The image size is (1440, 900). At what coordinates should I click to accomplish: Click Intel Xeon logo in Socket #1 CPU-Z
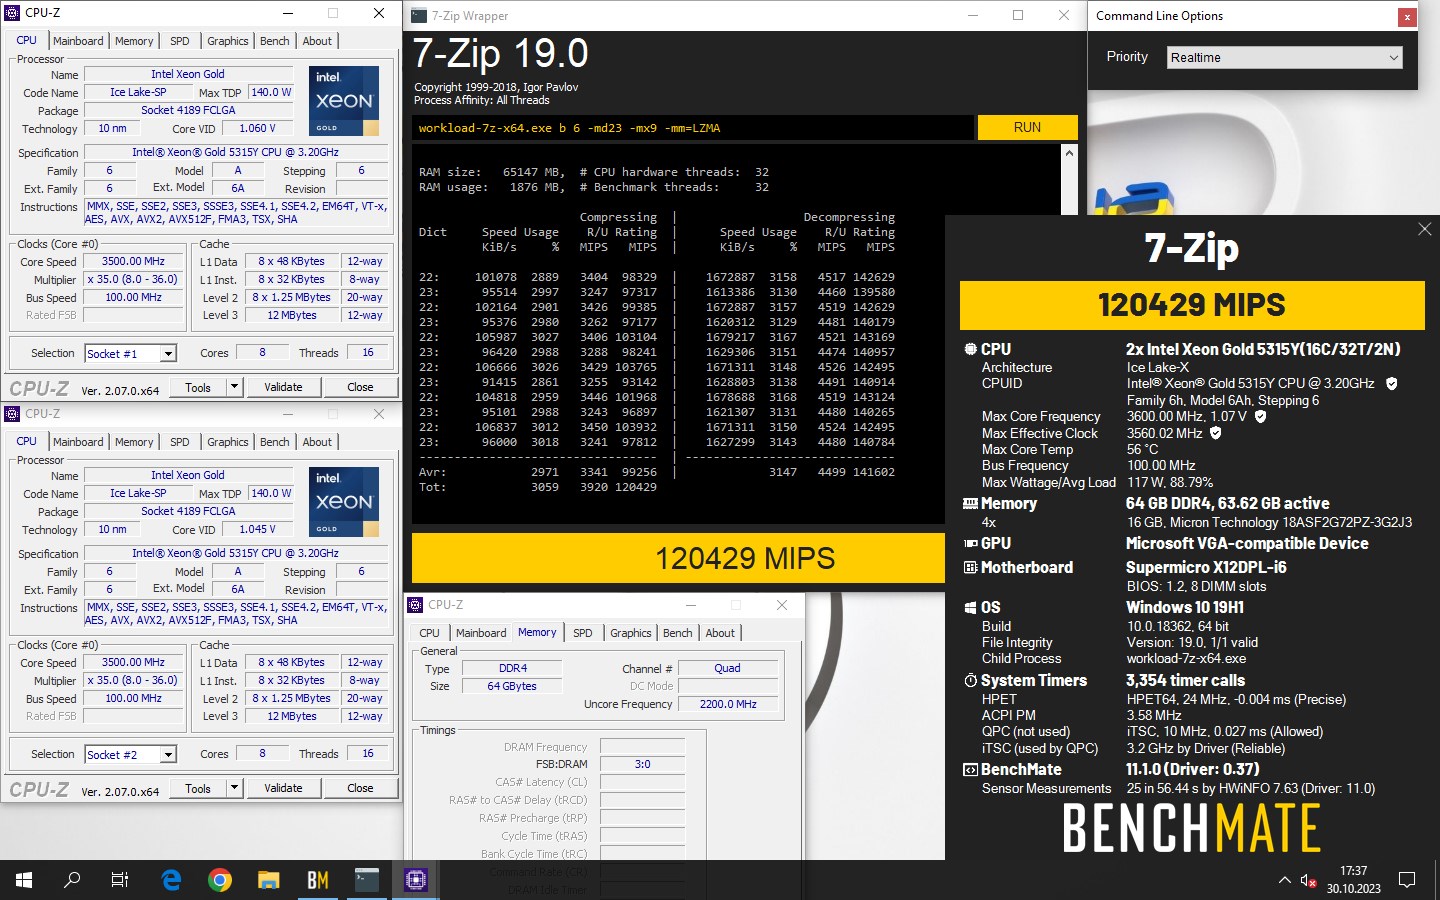coord(344,100)
